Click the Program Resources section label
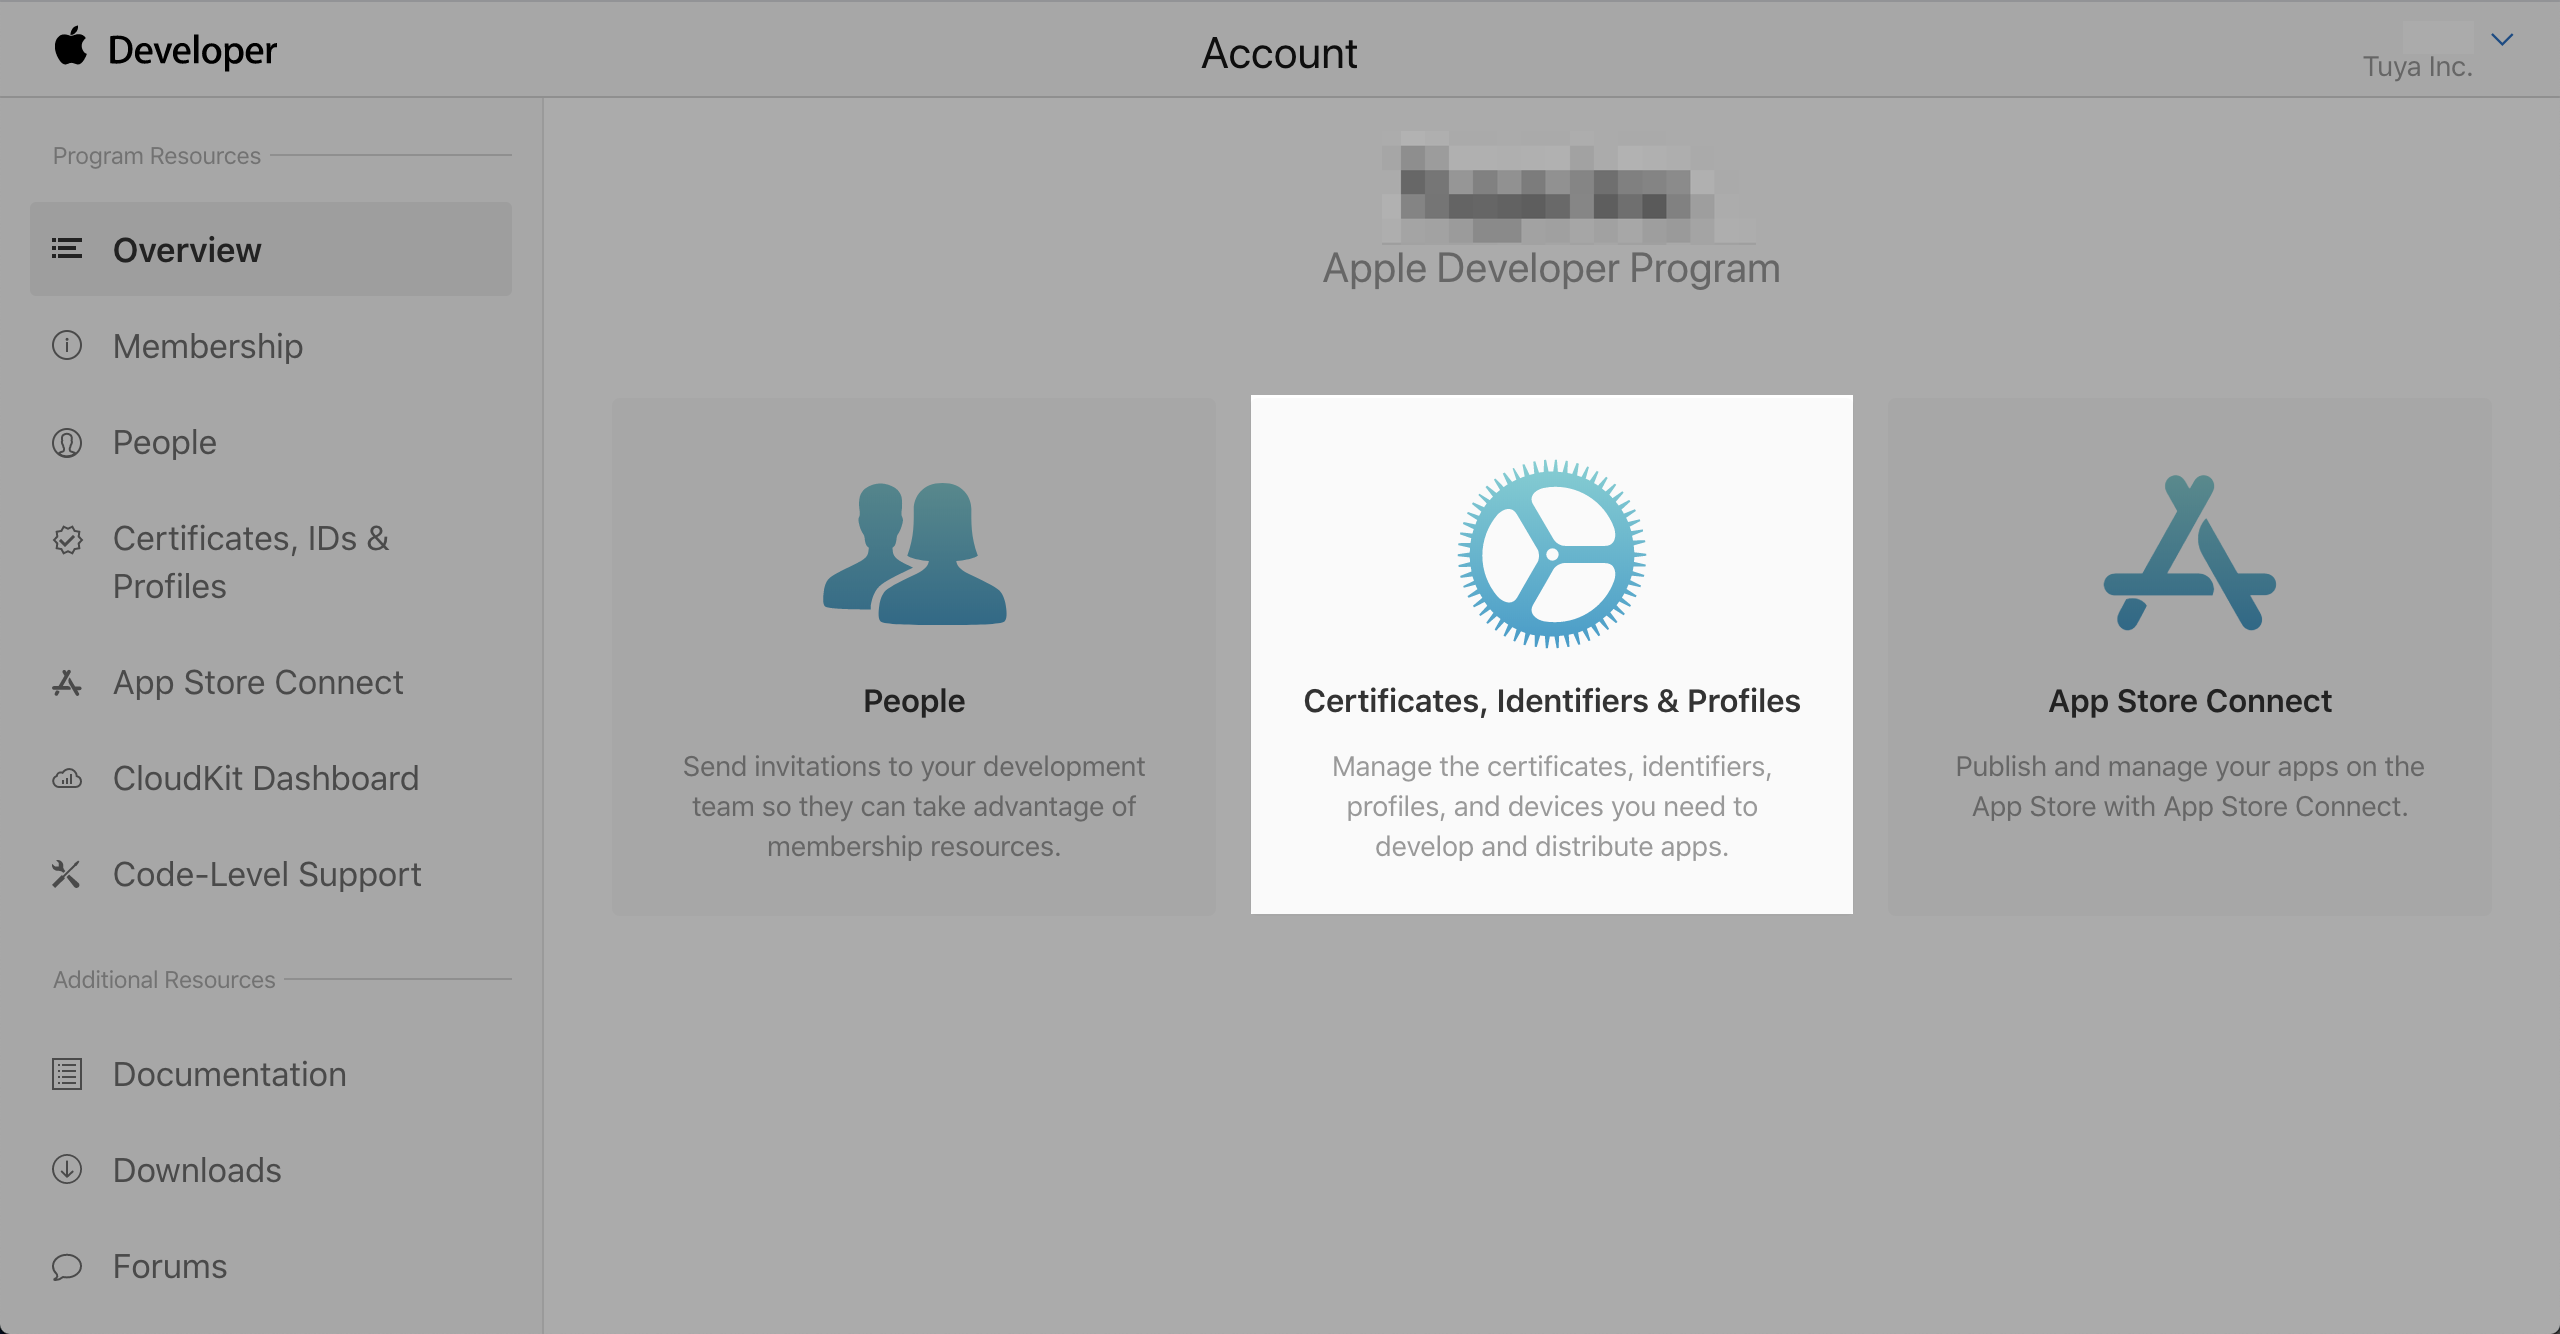This screenshot has height=1334, width=2560. 156,156
